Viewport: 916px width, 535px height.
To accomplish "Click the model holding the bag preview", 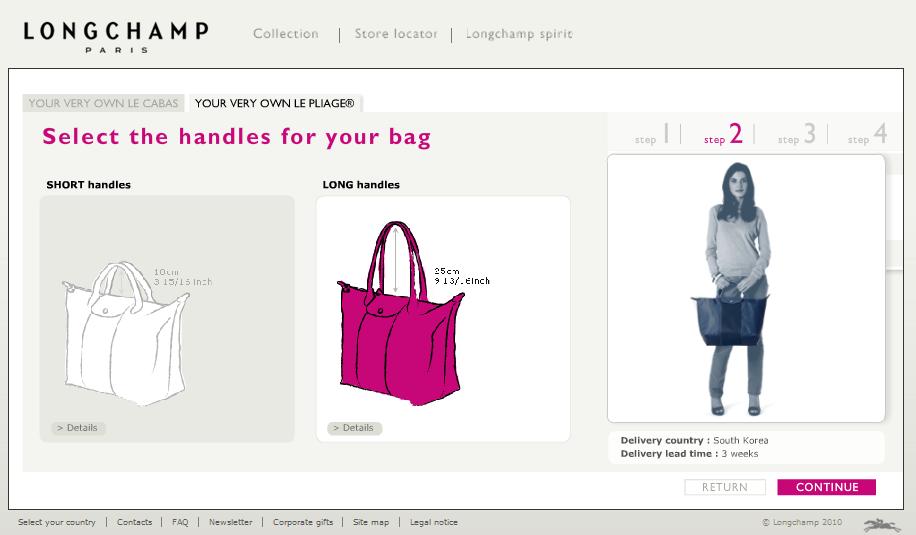I will (x=737, y=289).
